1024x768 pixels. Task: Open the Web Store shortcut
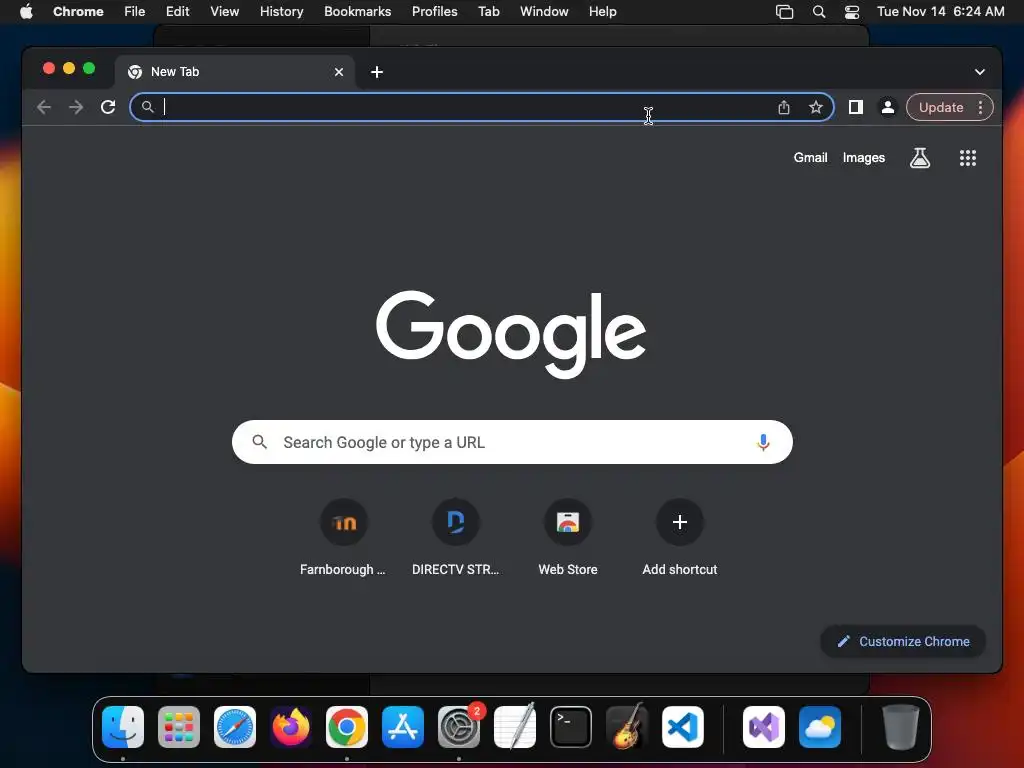(568, 538)
